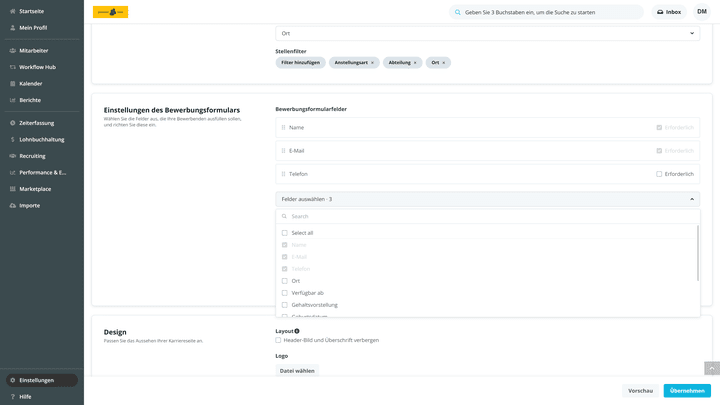This screenshot has height=405, width=720.
Task: Click the Kalender icon in sidebar
Action: [13, 83]
